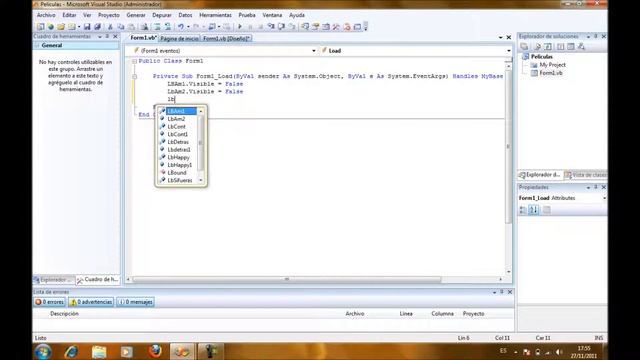Close the Cuadro de herramientas panel

tap(116, 37)
